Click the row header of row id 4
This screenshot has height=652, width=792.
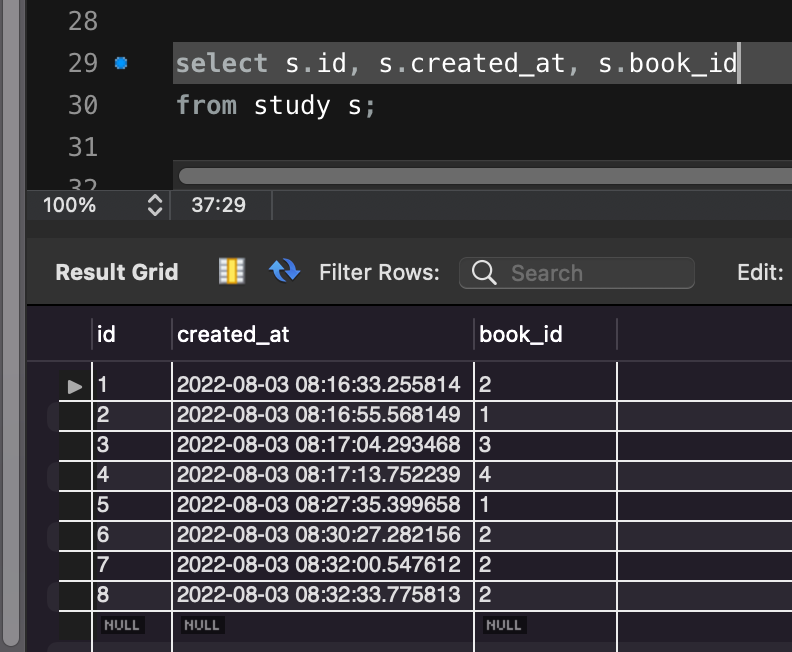(75, 475)
